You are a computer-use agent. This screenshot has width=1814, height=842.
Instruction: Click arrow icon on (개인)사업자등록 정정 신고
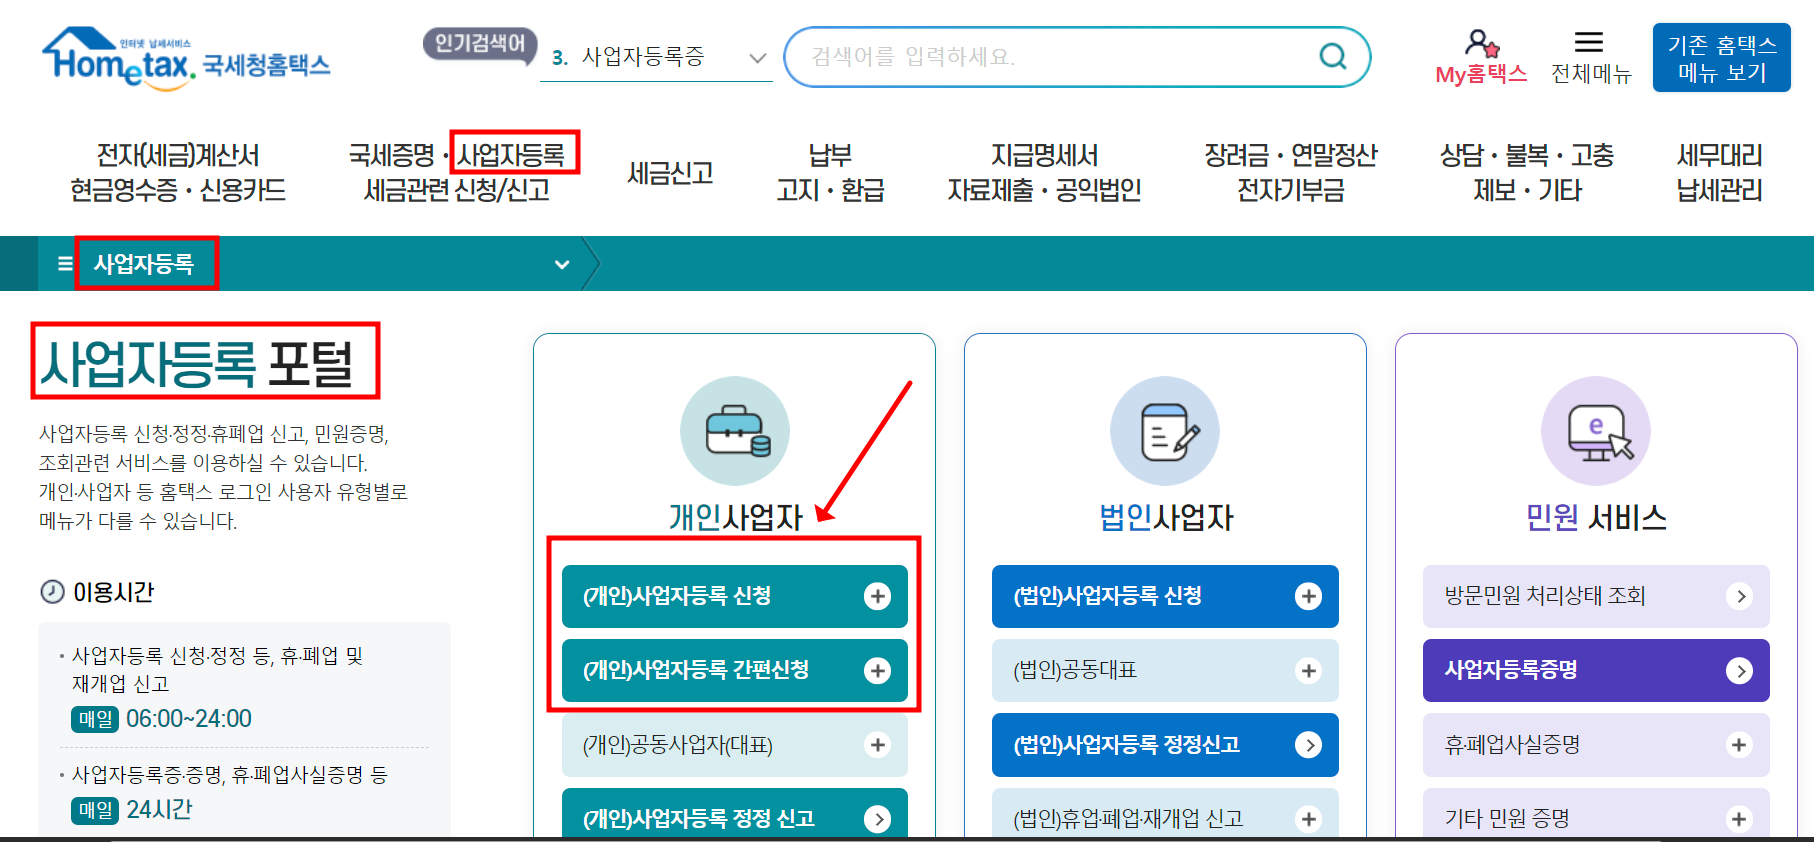pyautogui.click(x=877, y=819)
